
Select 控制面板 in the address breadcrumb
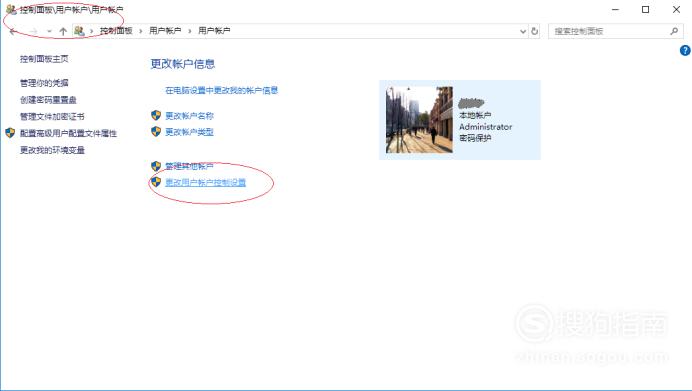click(116, 31)
